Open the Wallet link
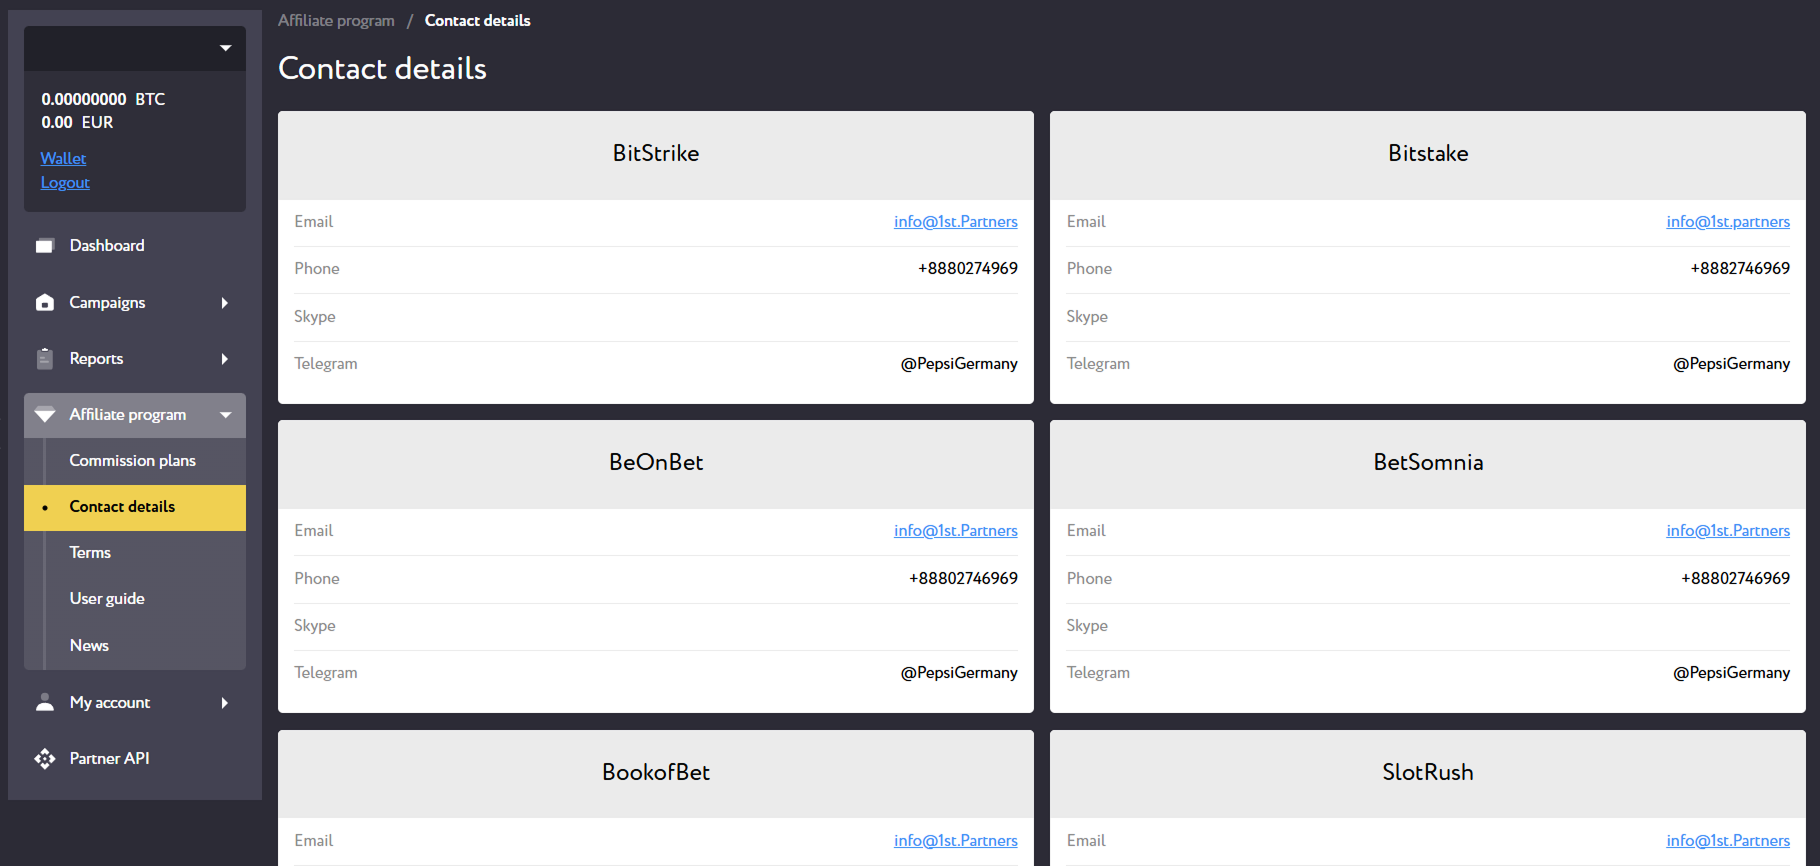Screen dimensions: 1820x866 point(63,158)
